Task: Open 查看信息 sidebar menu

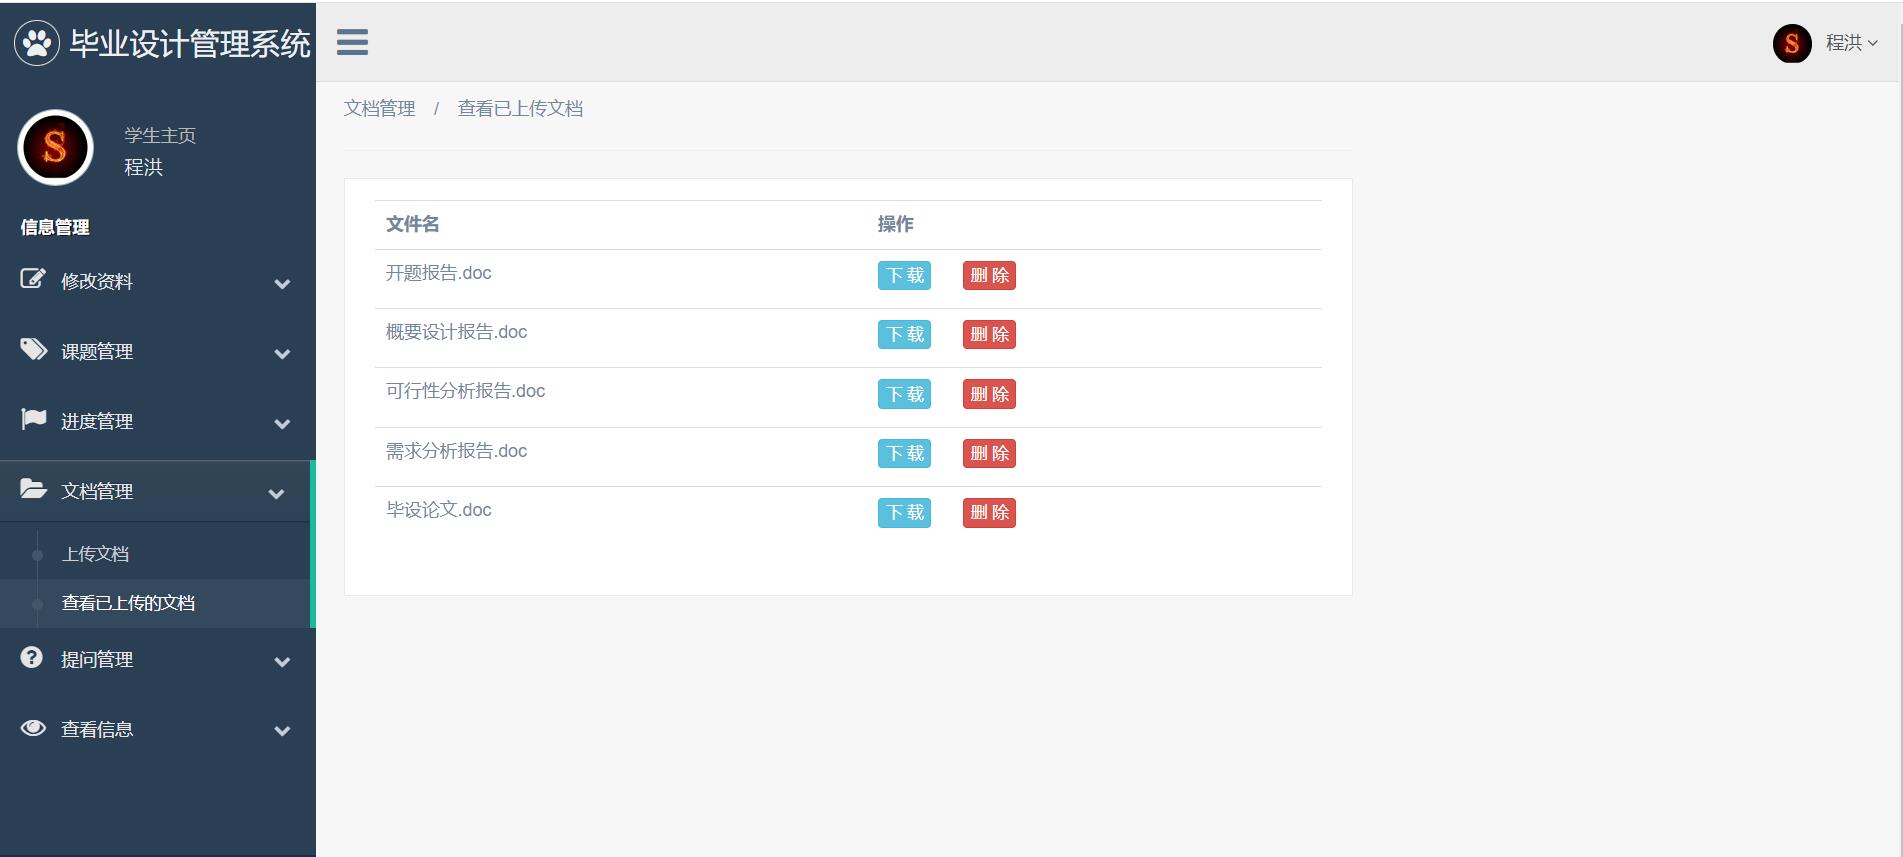Action: 158,729
